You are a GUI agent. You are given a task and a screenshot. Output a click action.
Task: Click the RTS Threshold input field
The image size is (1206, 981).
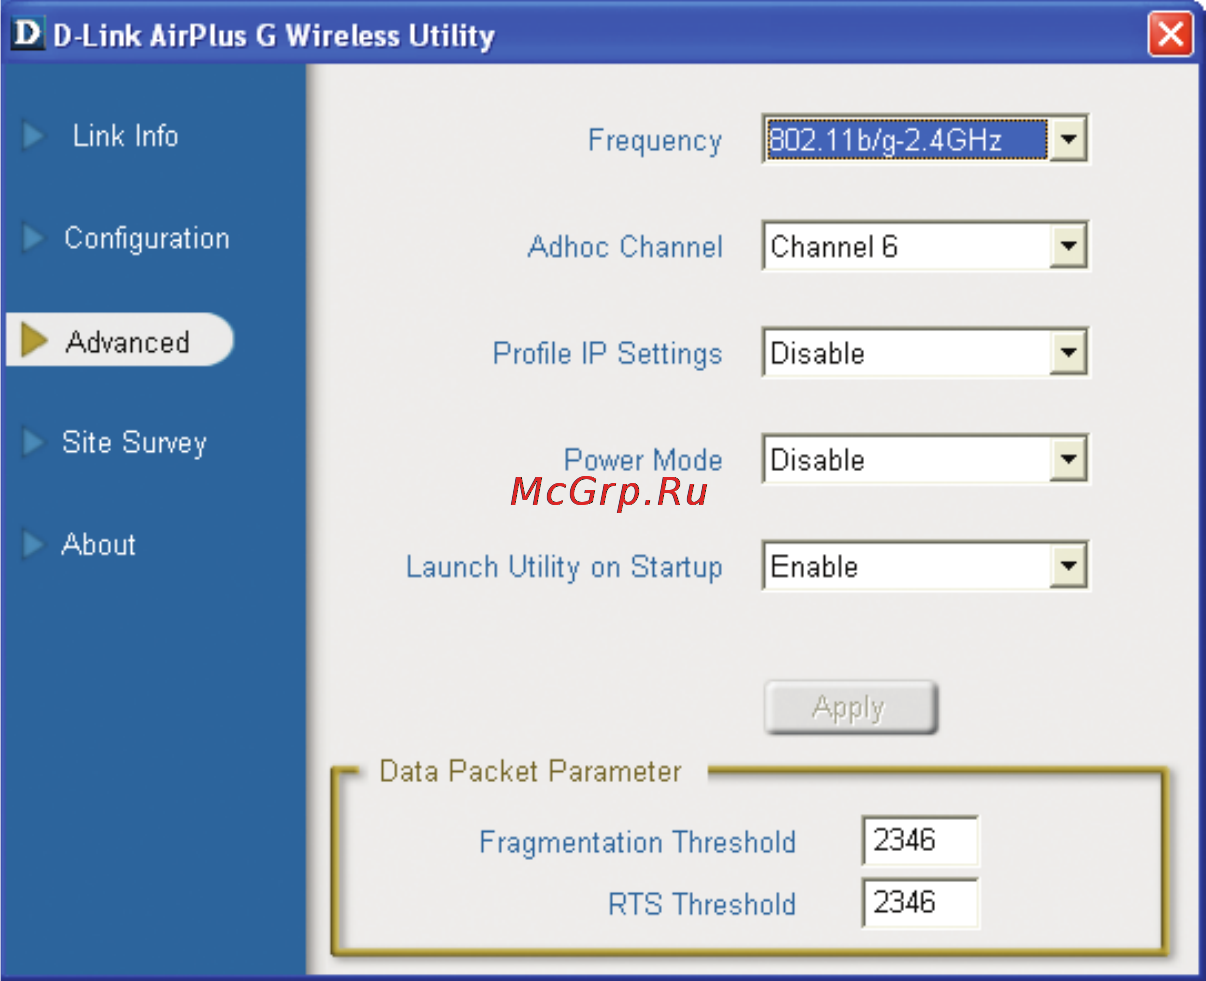[x=920, y=903]
